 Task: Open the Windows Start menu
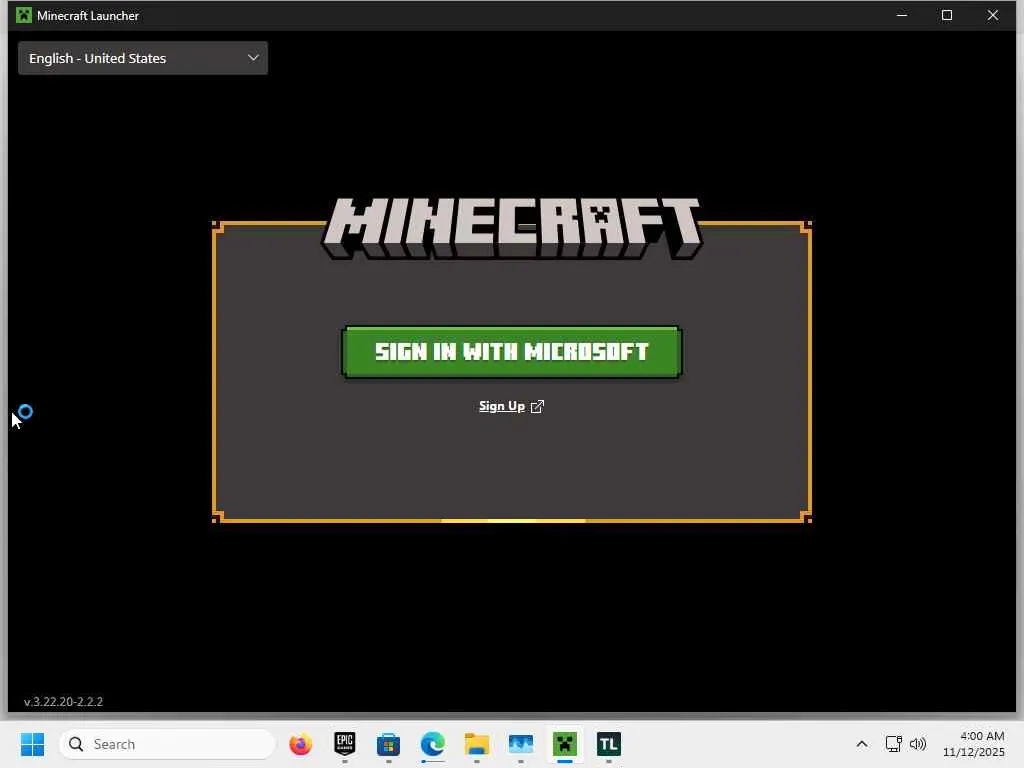point(32,744)
